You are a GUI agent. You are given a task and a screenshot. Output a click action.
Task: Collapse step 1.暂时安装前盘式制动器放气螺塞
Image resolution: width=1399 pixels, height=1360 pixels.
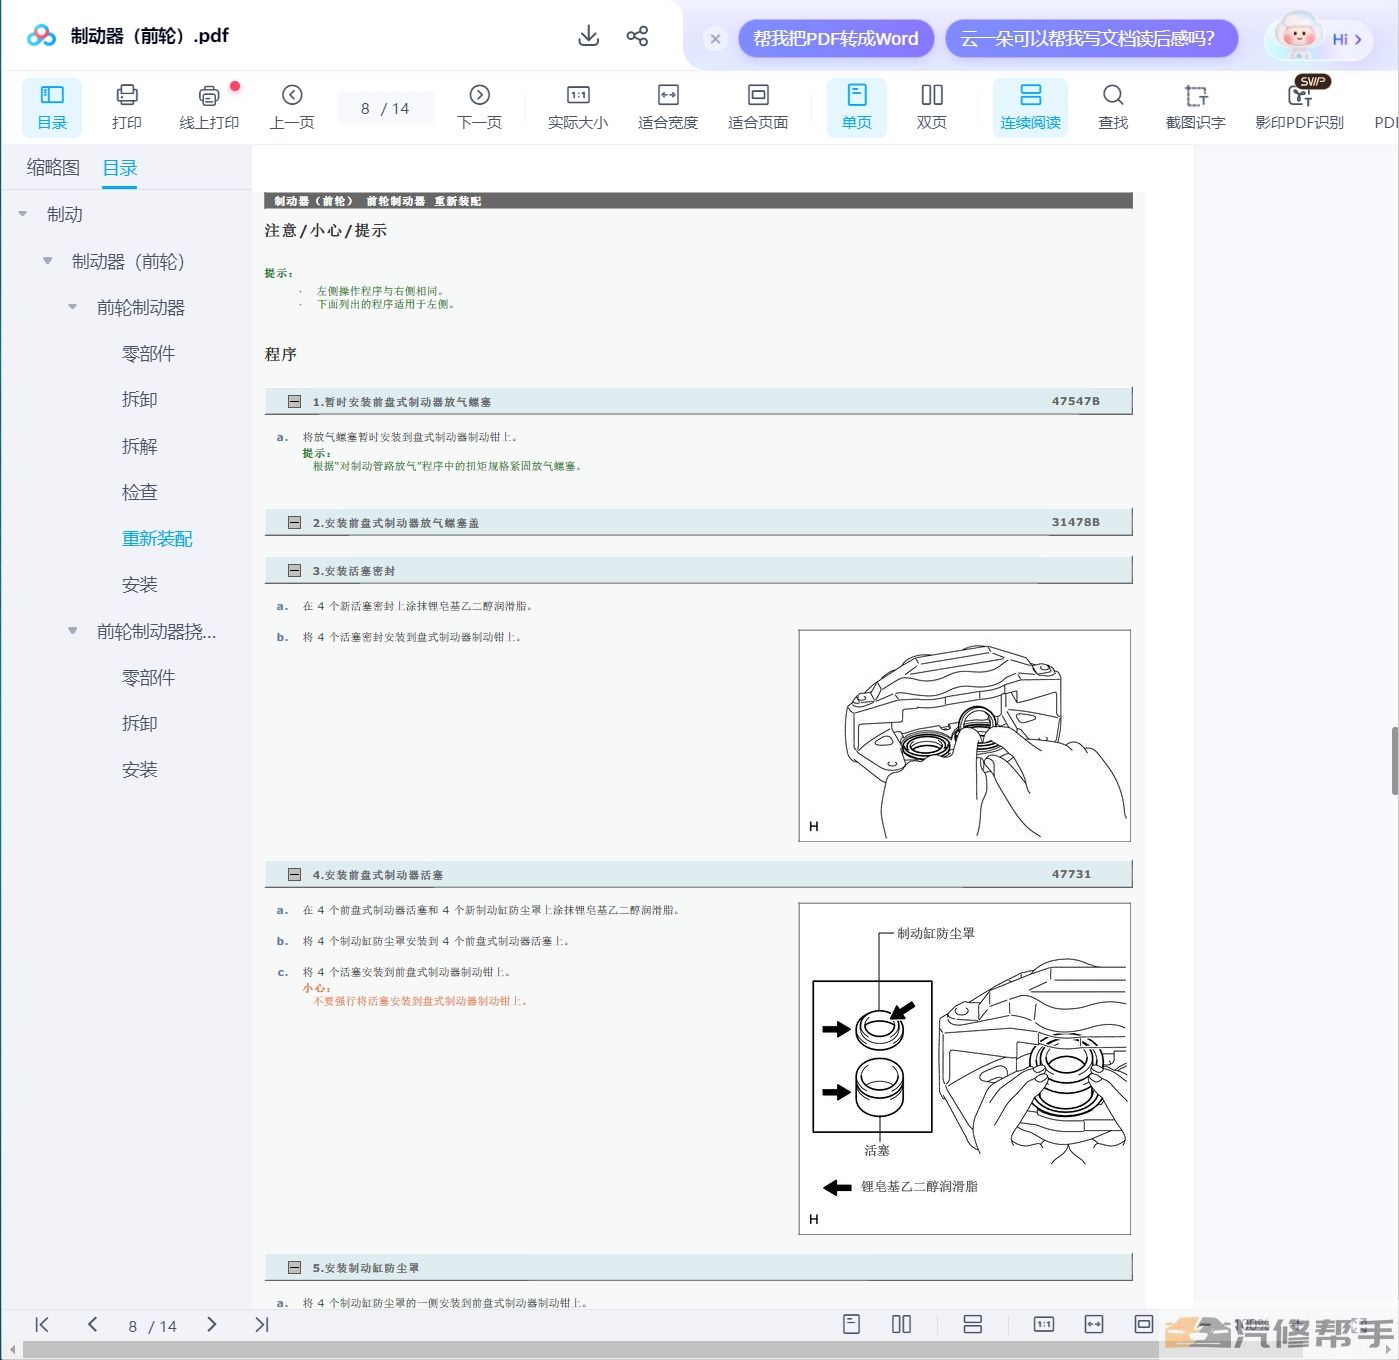(294, 401)
